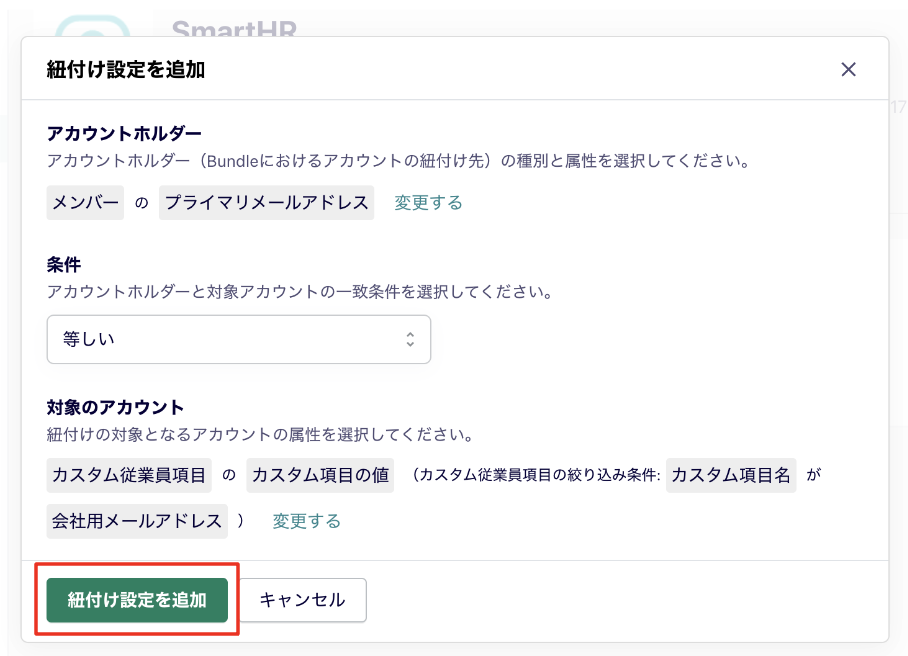This screenshot has height=656, width=908.
Task: Click the キャンセル button
Action: pos(302,600)
